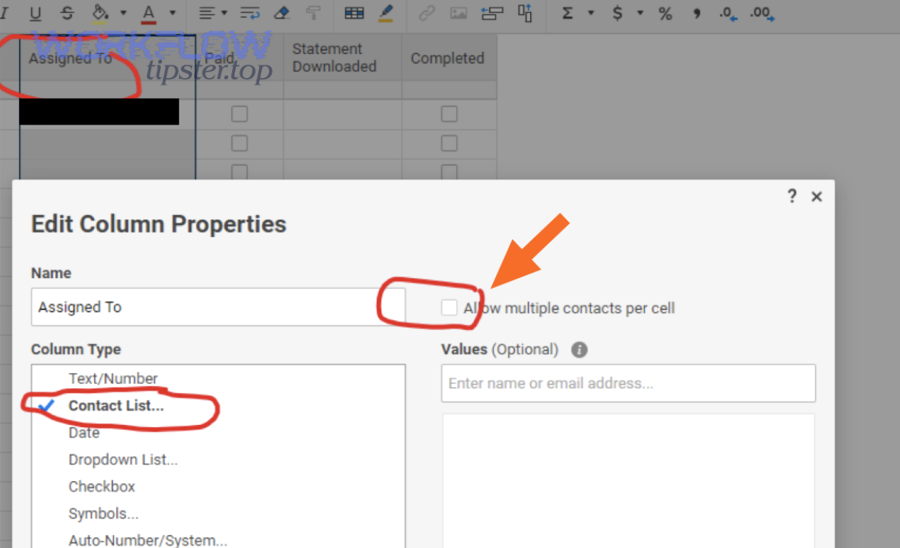Apply percentage format
The width and height of the screenshot is (900, 548).
point(665,13)
